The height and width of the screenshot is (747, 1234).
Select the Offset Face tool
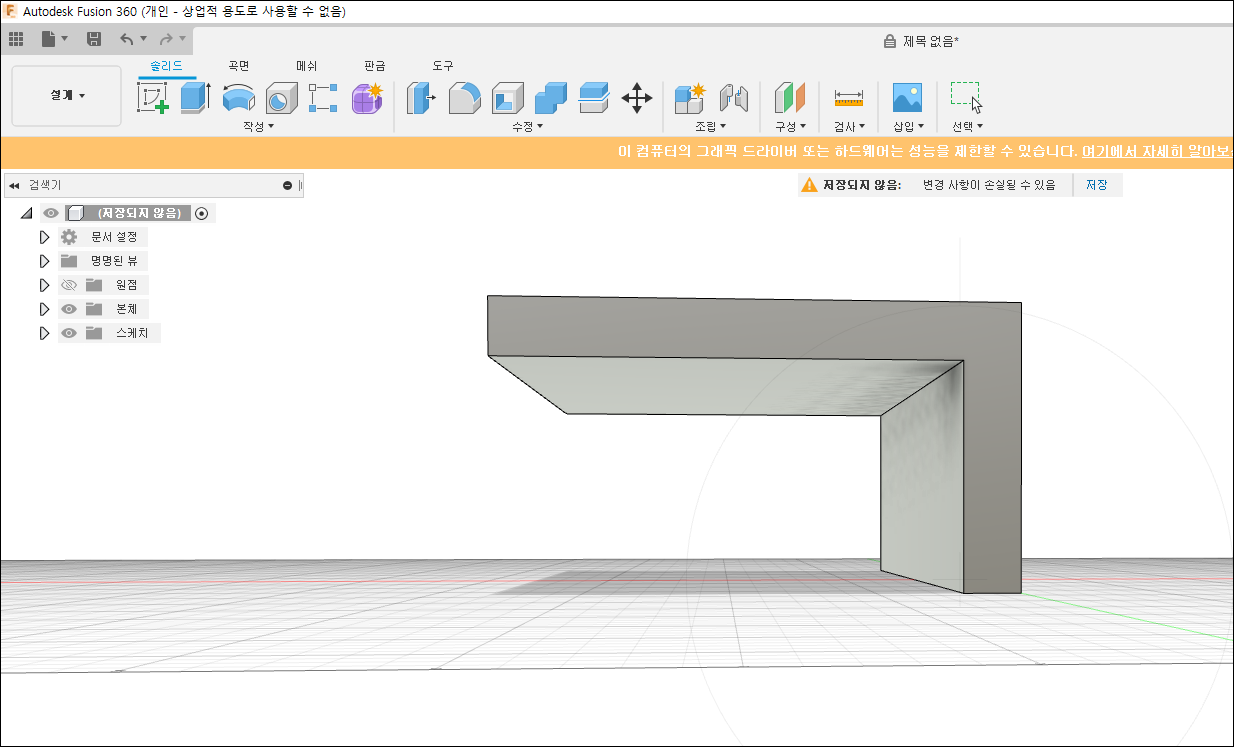(594, 98)
